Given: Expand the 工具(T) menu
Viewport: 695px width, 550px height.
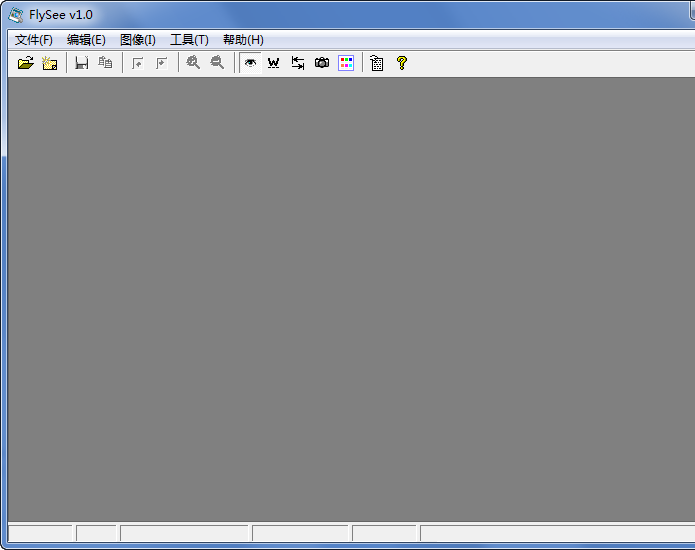Looking at the screenshot, I should click(x=189, y=40).
